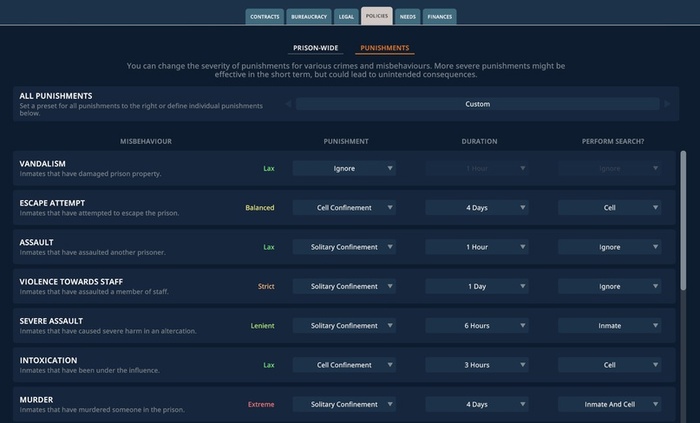
Task: Select the Punishments sub-tab
Action: pos(384,48)
